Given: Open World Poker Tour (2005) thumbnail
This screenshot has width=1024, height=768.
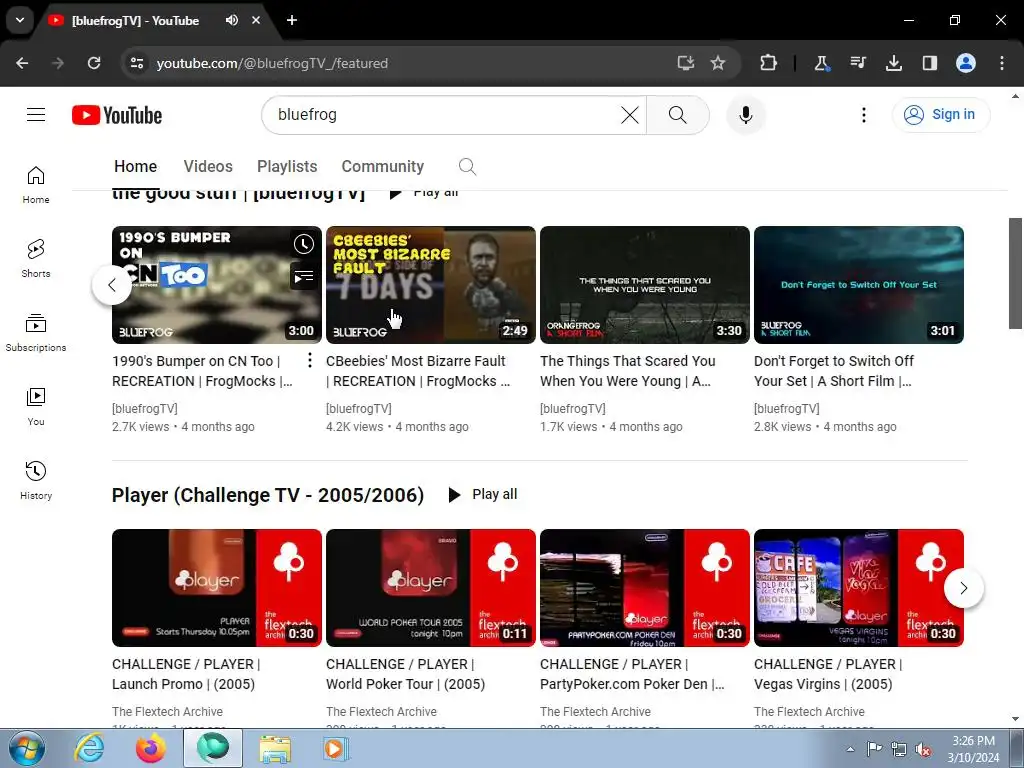Looking at the screenshot, I should [431, 588].
